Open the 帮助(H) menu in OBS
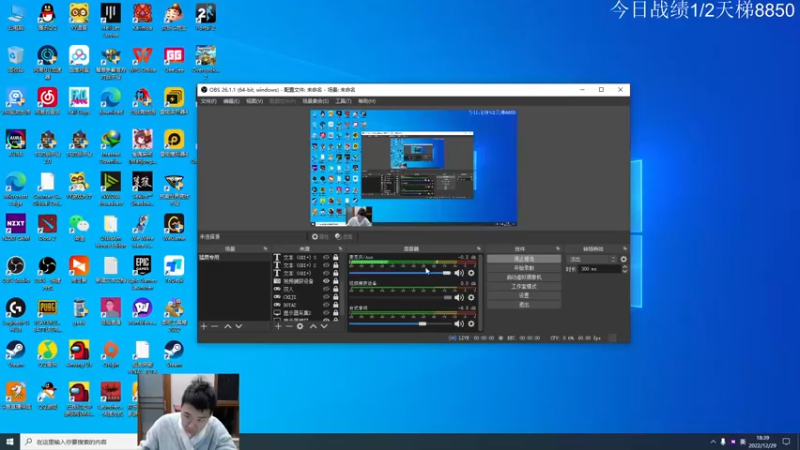The width and height of the screenshot is (800, 450). pyautogui.click(x=366, y=101)
